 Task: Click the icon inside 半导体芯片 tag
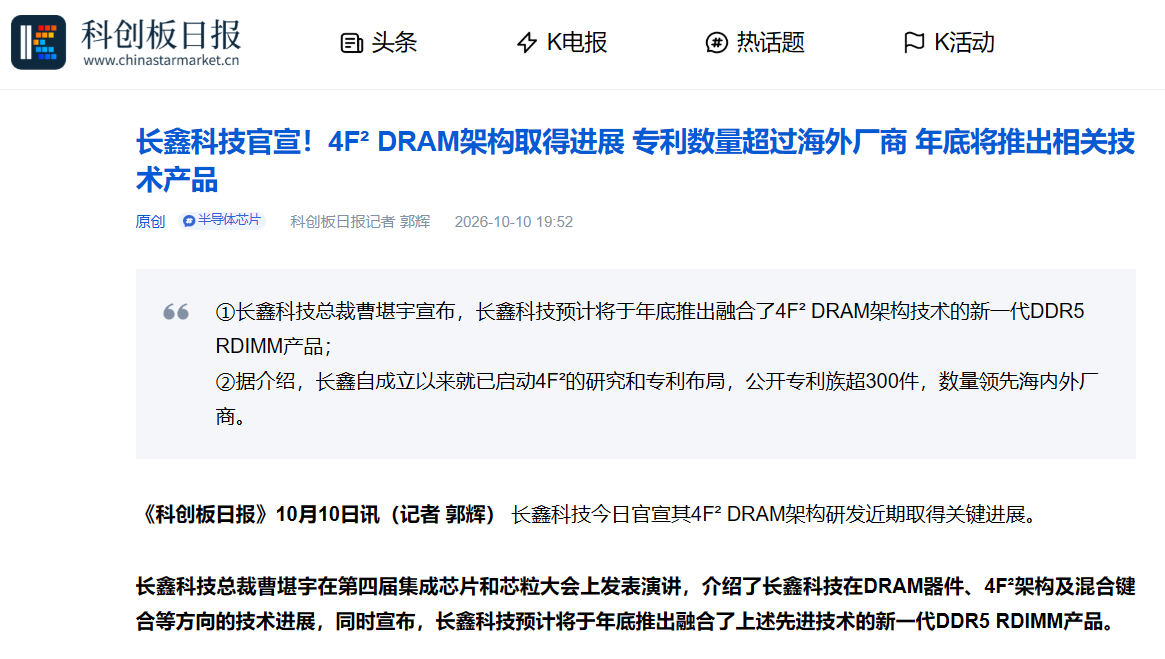tap(189, 221)
